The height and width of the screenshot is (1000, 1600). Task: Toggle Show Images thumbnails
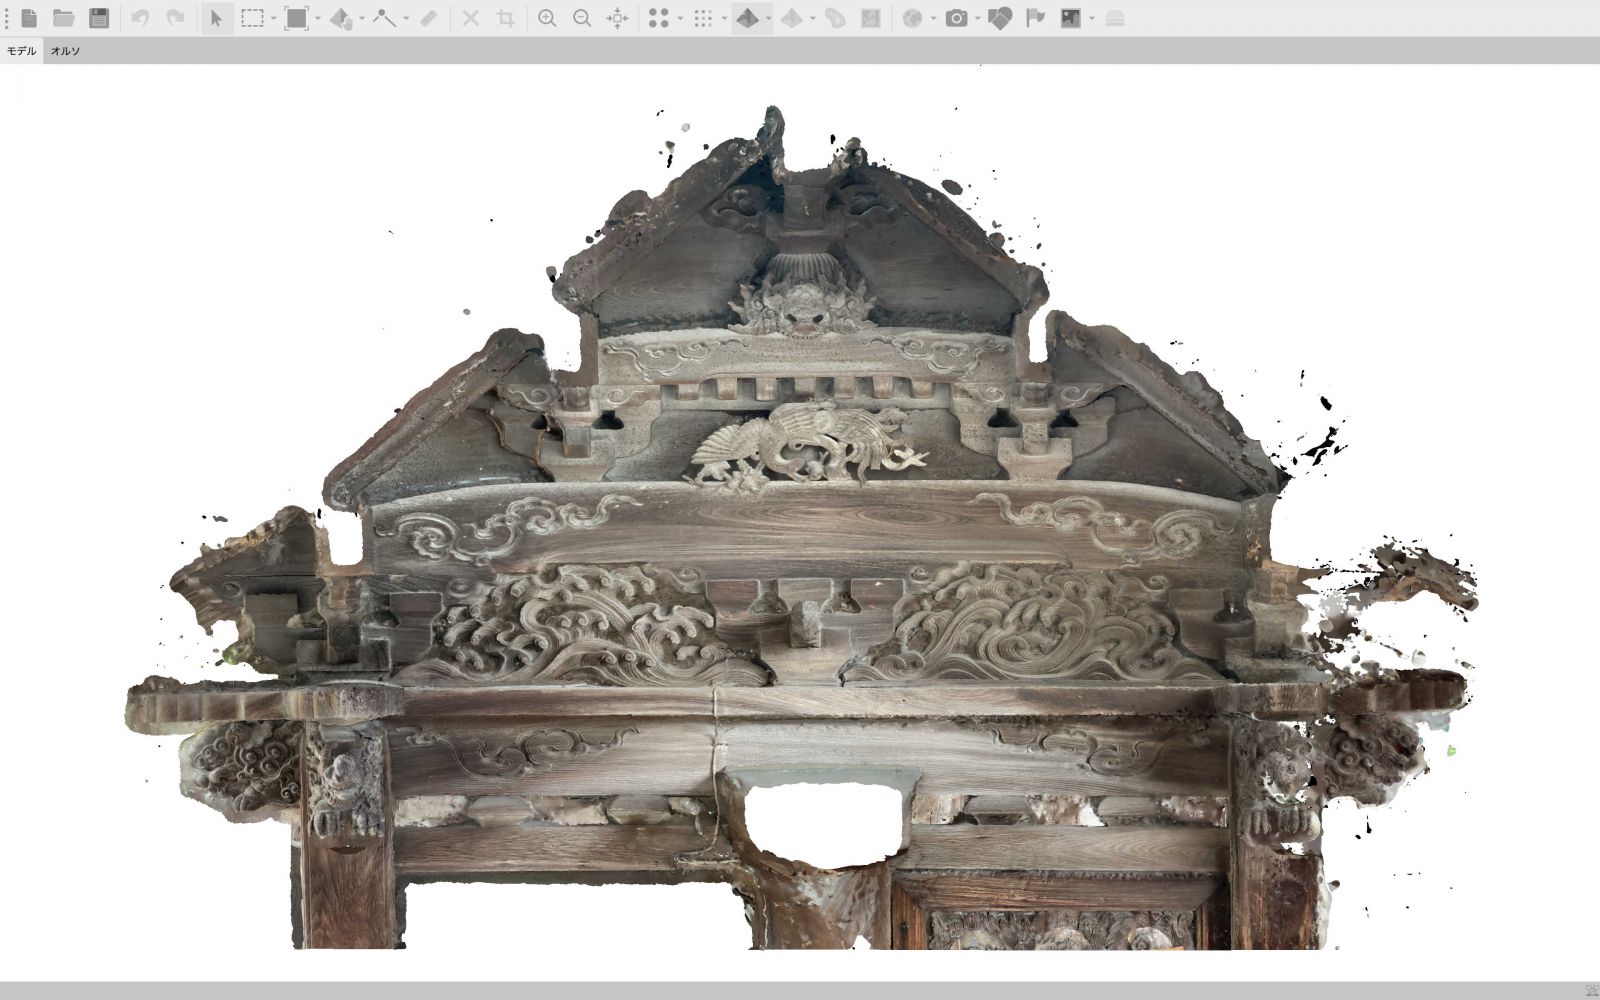[x=1070, y=18]
